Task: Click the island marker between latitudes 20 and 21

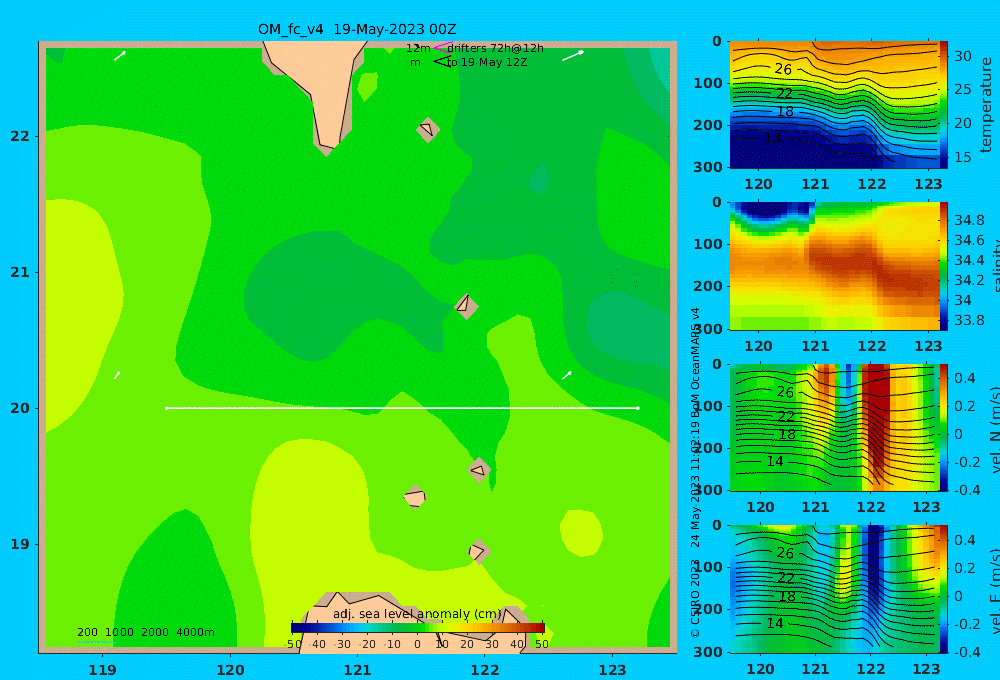Action: (466, 306)
